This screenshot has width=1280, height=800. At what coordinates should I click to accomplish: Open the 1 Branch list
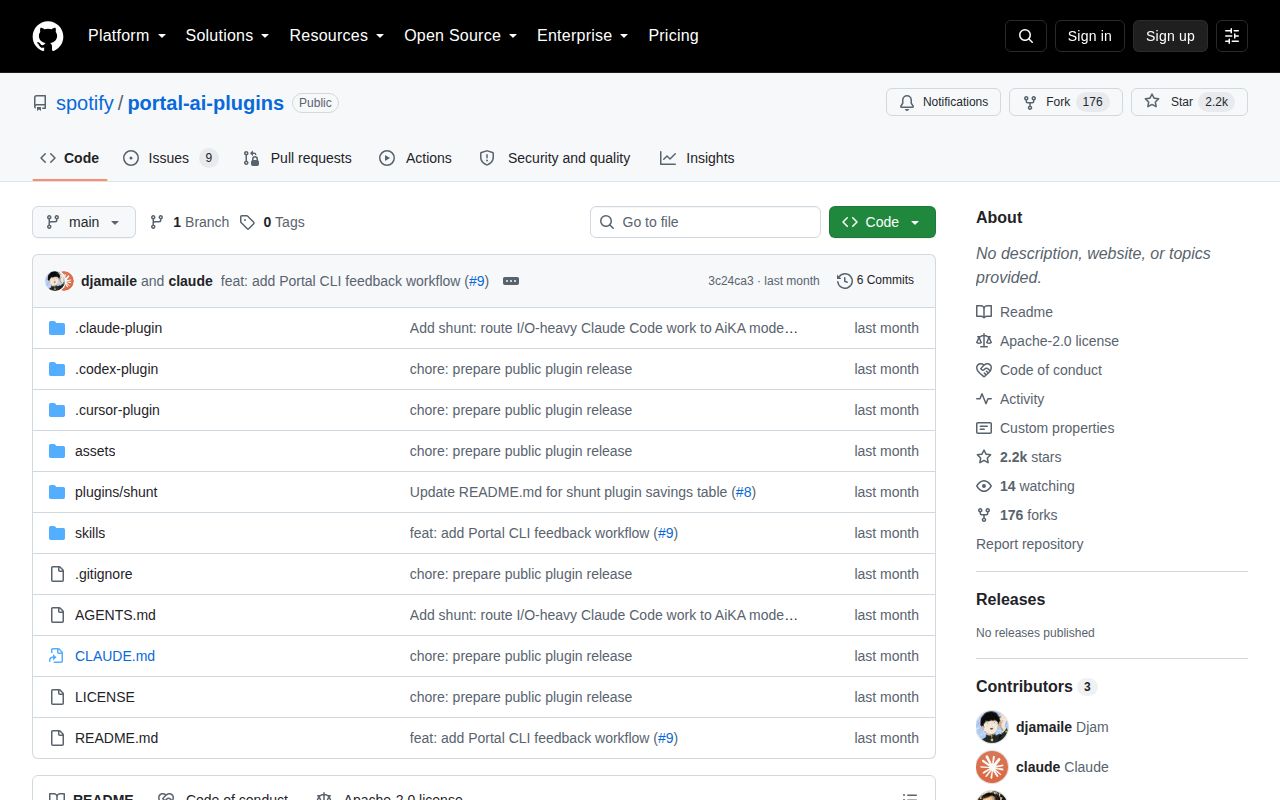(x=189, y=222)
